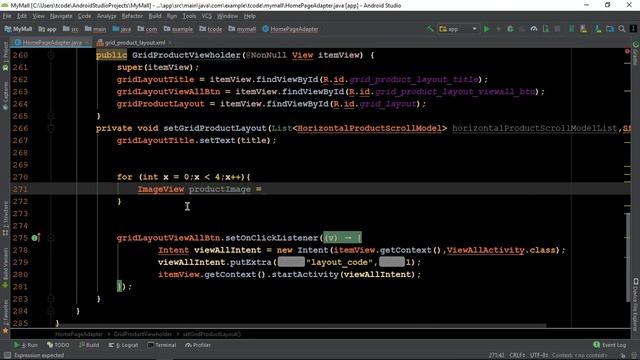Switch to HomePageAdapter.java editor tab
The image size is (640, 360).
52,42
